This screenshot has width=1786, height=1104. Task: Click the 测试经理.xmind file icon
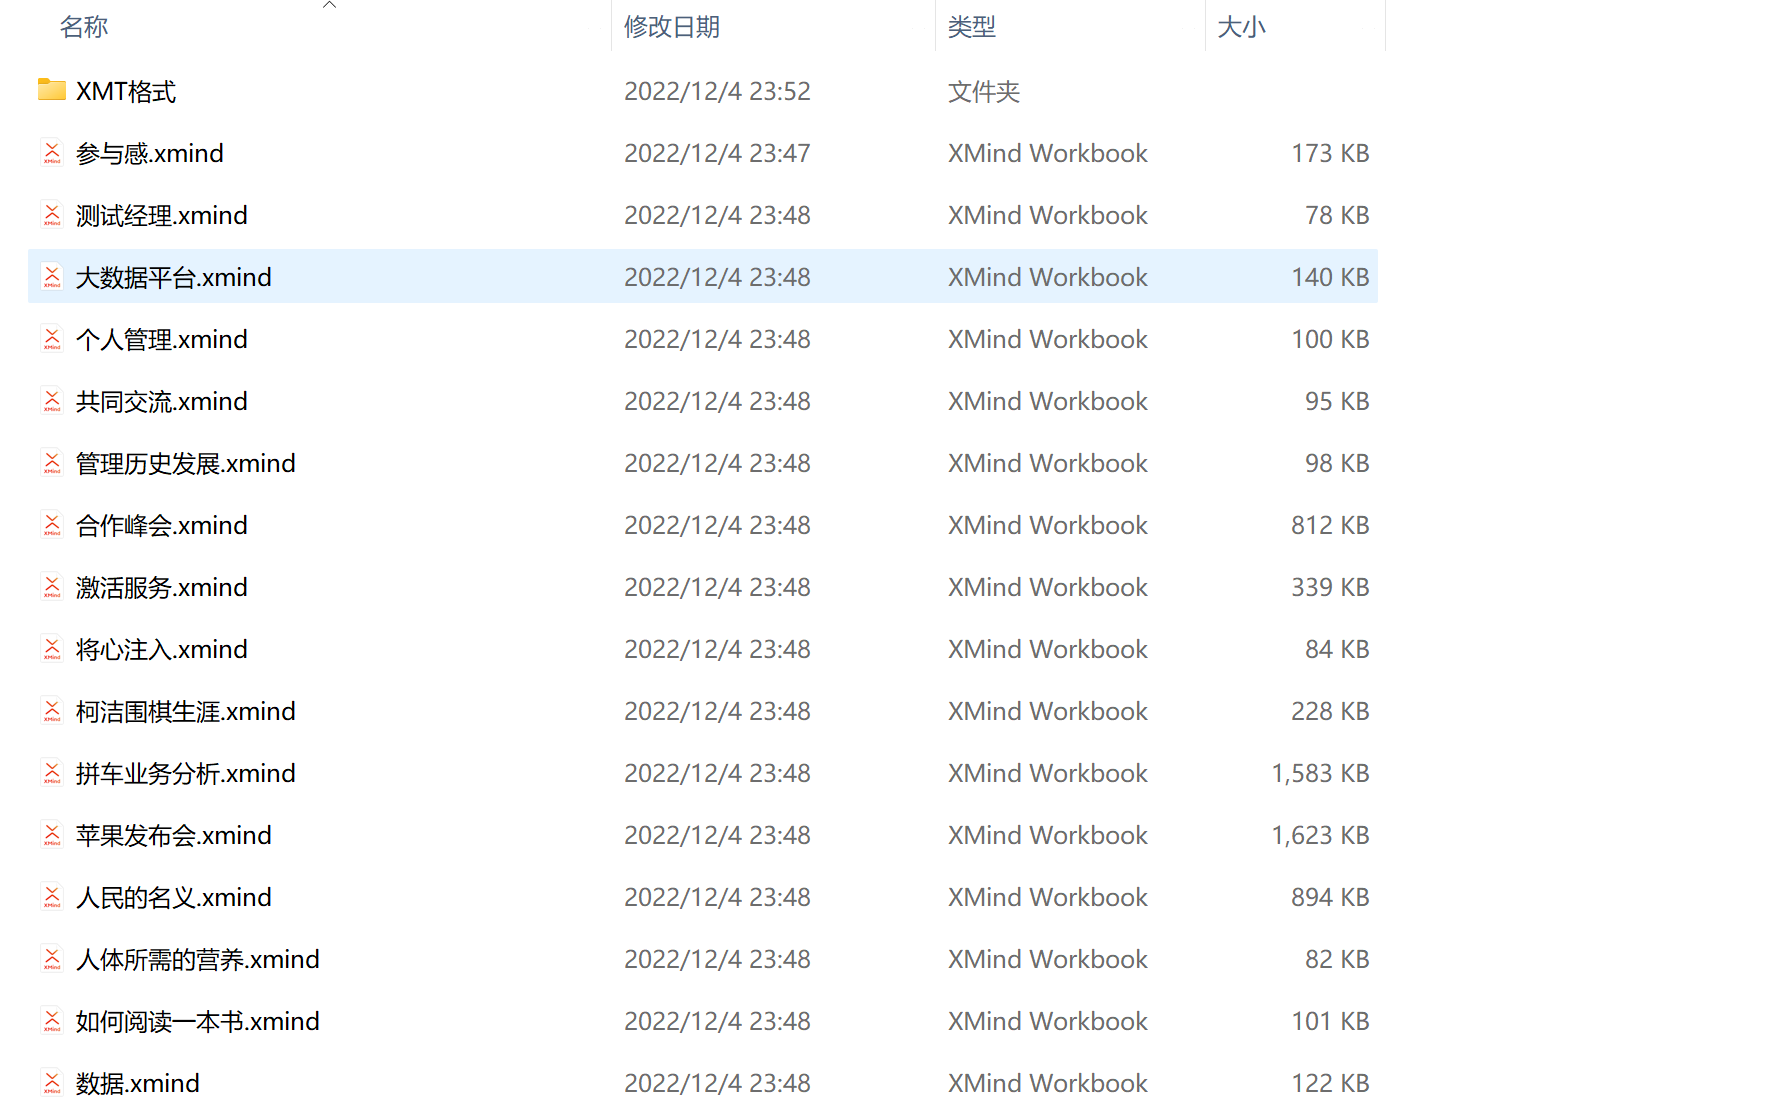52,215
